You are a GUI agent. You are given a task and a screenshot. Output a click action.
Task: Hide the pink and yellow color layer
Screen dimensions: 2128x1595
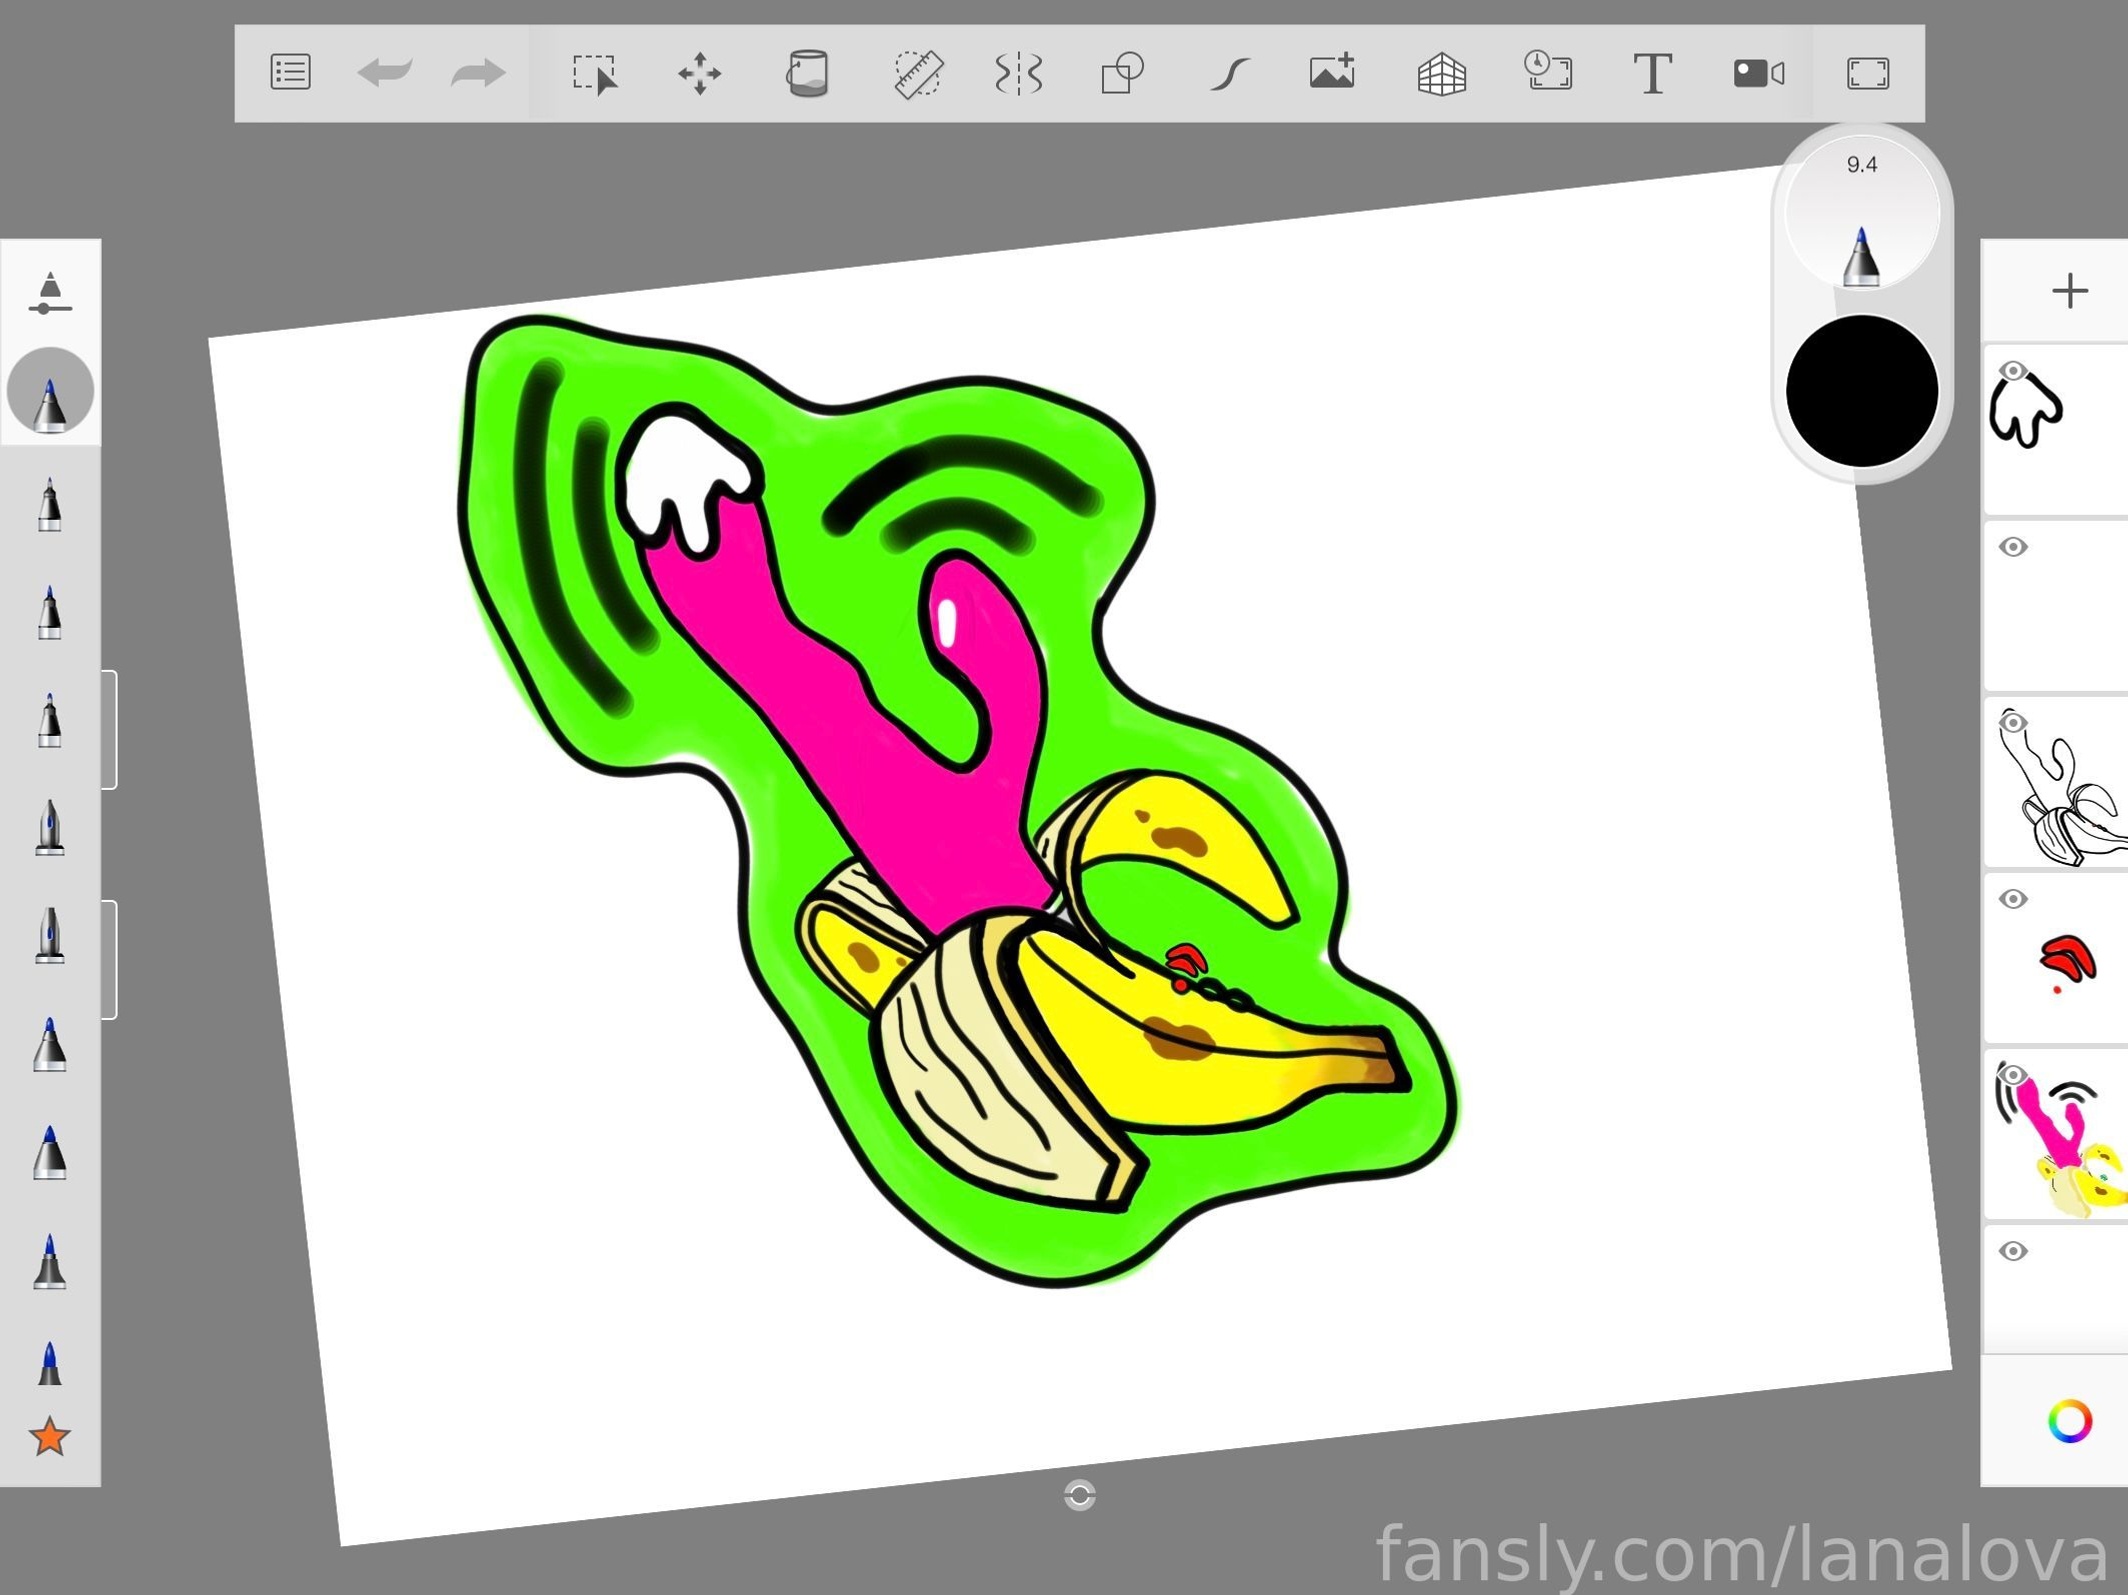pyautogui.click(x=2012, y=1075)
